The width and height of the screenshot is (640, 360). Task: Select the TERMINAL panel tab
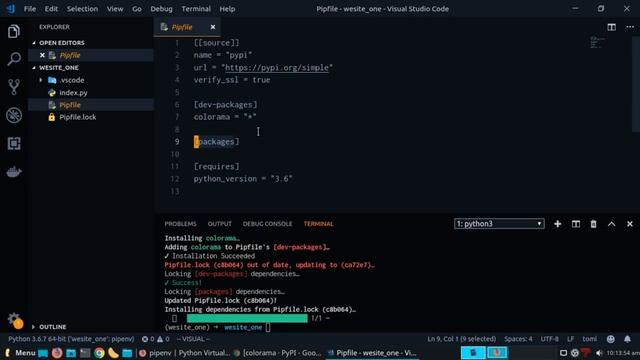pyautogui.click(x=318, y=224)
